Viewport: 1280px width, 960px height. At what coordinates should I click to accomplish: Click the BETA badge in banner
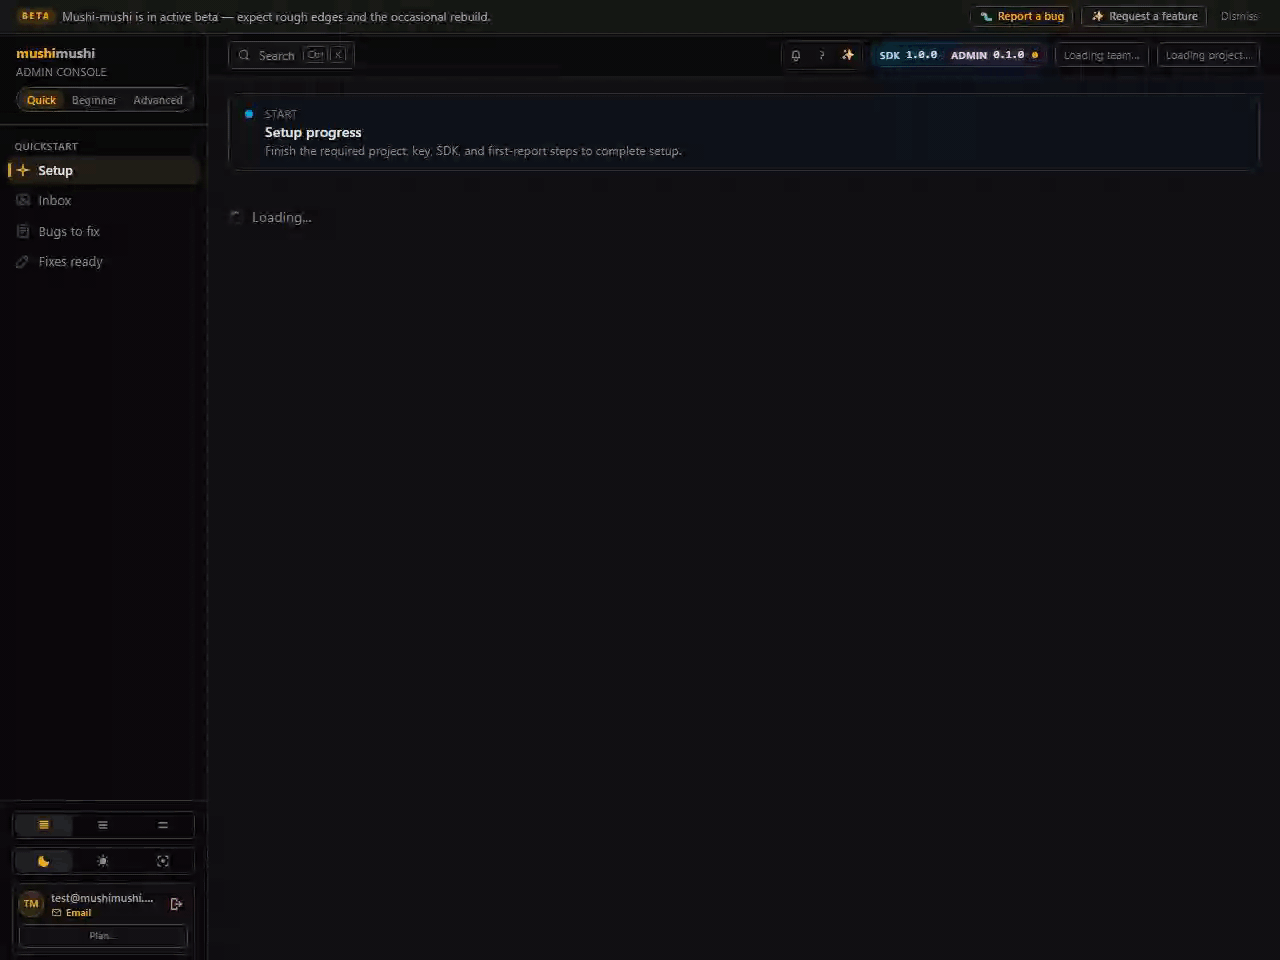(x=35, y=16)
